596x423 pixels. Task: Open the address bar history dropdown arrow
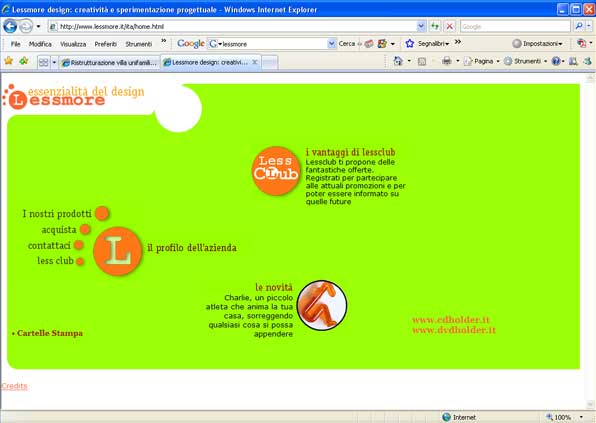(x=421, y=26)
